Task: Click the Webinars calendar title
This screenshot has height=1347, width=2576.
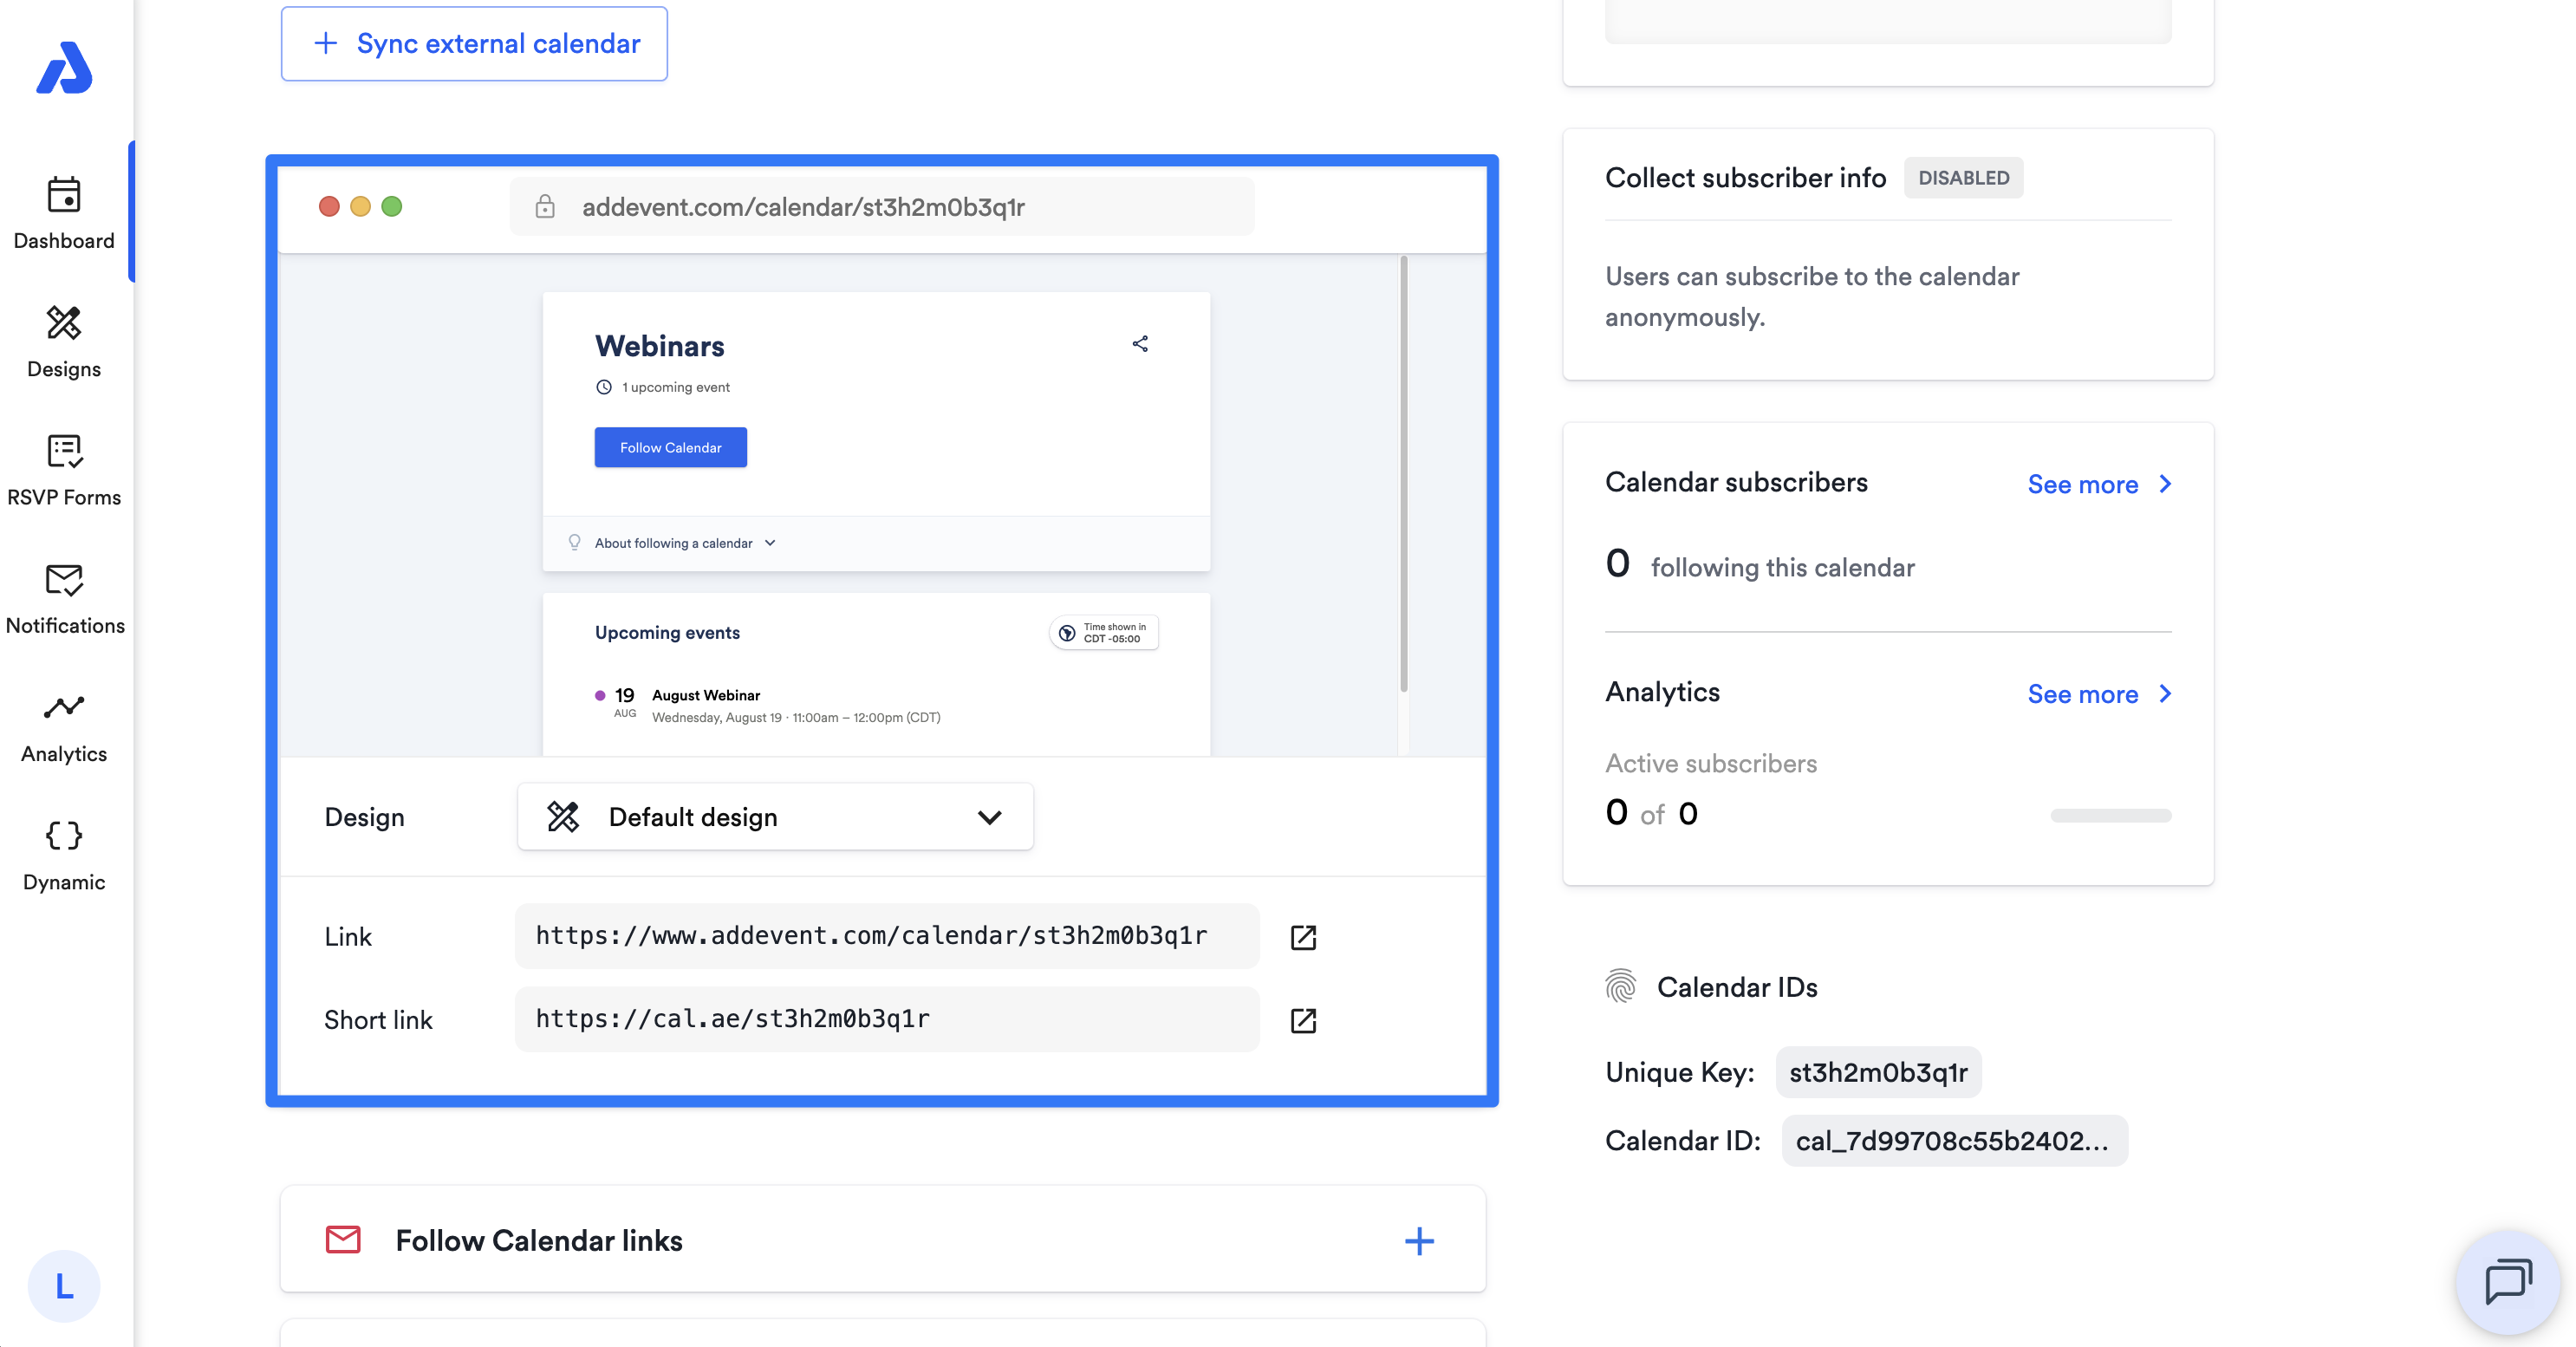Action: pos(659,346)
